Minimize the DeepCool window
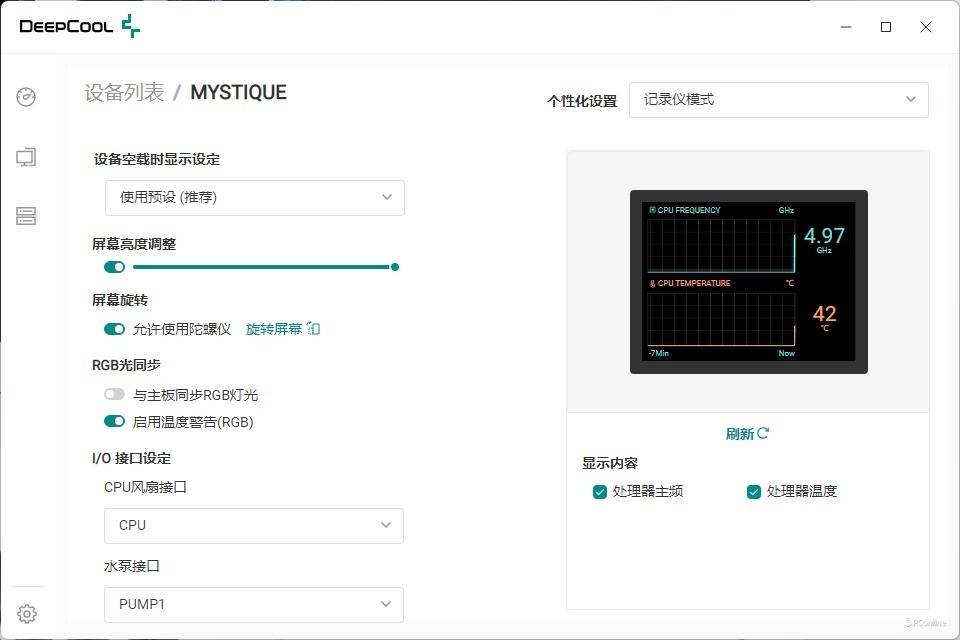The width and height of the screenshot is (960, 640). [846, 27]
